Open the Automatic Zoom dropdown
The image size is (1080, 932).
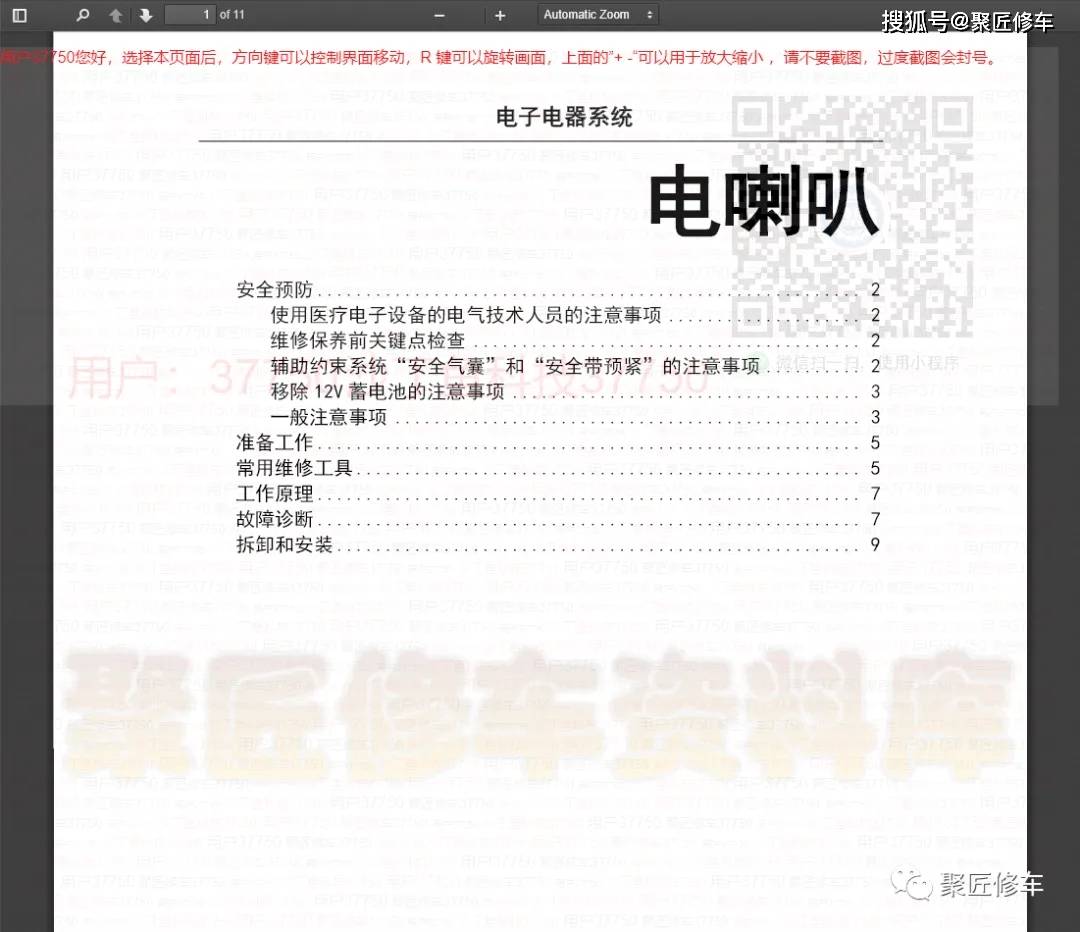(598, 15)
